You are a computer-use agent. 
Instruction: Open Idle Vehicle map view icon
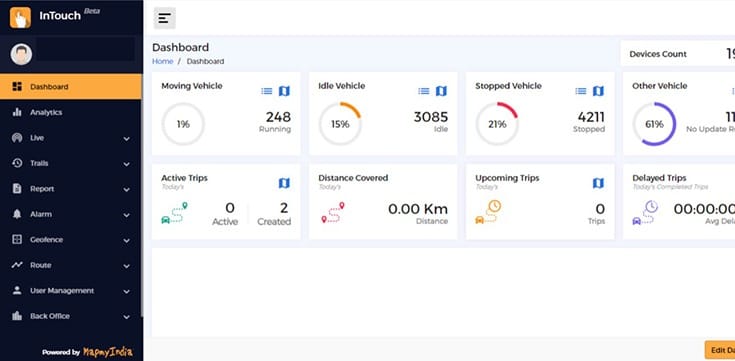pyautogui.click(x=441, y=91)
